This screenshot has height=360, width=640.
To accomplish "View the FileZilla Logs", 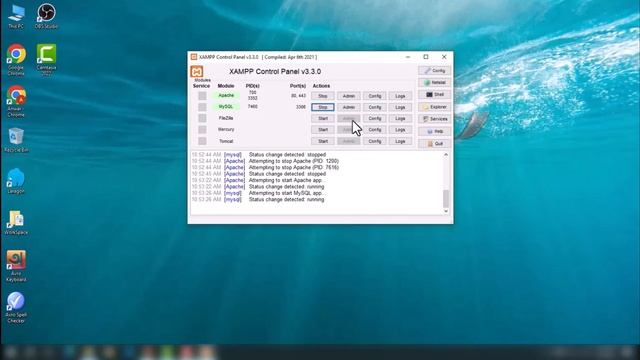I will coord(400,118).
